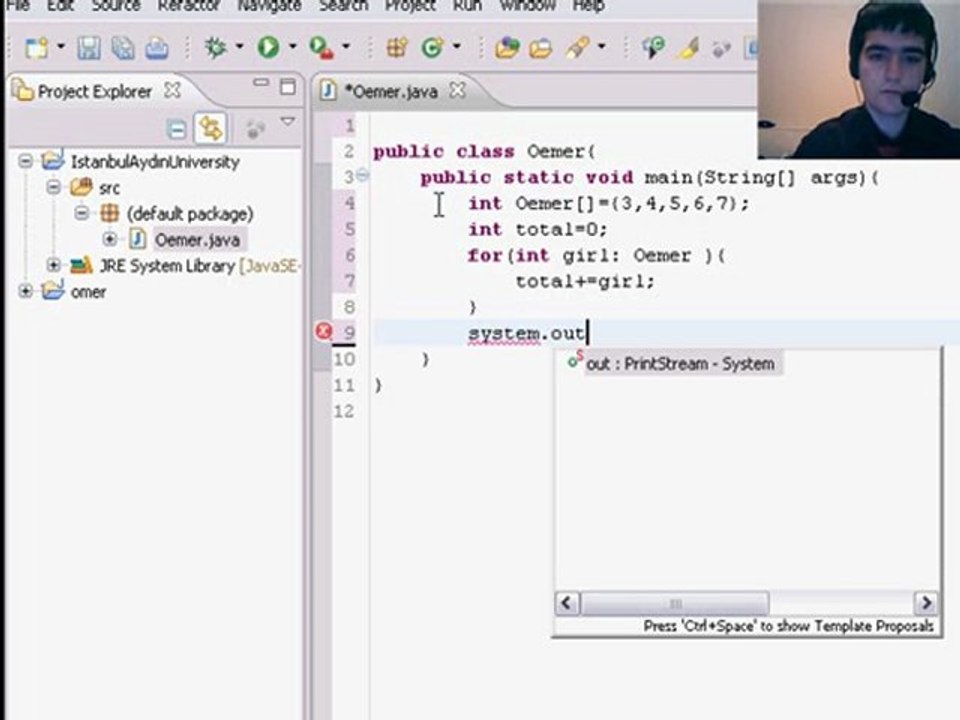Toggle Link with Editor in Project Explorer
Viewport: 960px width, 720px height.
pos(210,129)
